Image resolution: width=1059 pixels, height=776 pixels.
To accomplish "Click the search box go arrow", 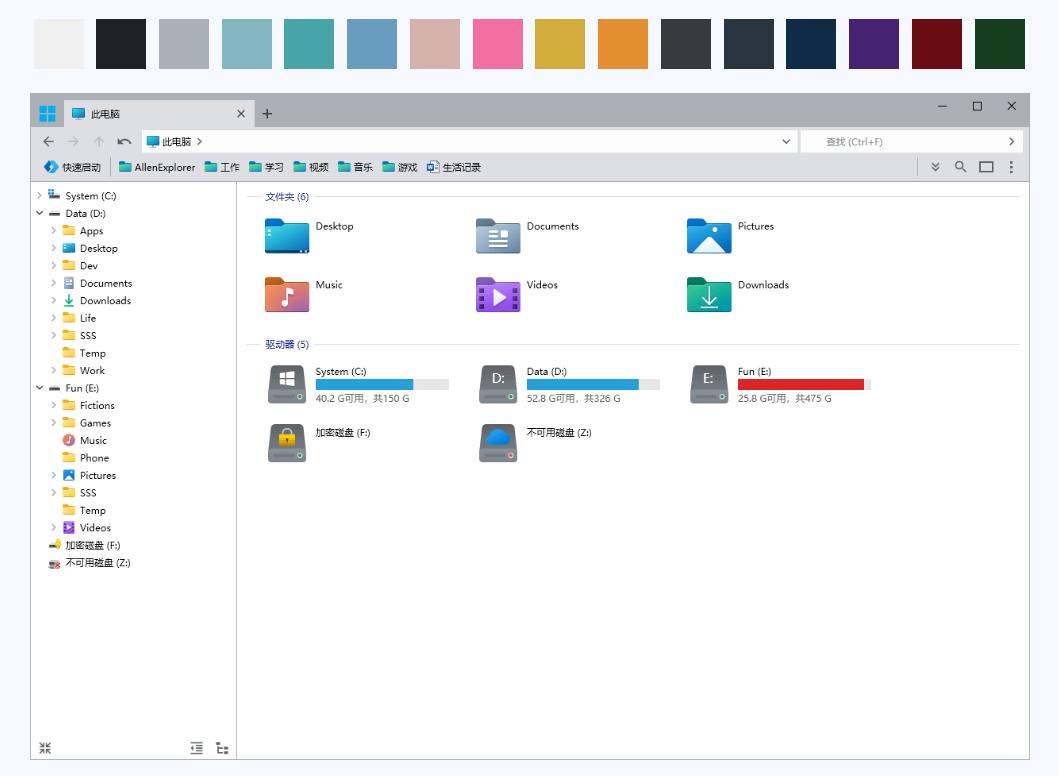I will [1011, 141].
